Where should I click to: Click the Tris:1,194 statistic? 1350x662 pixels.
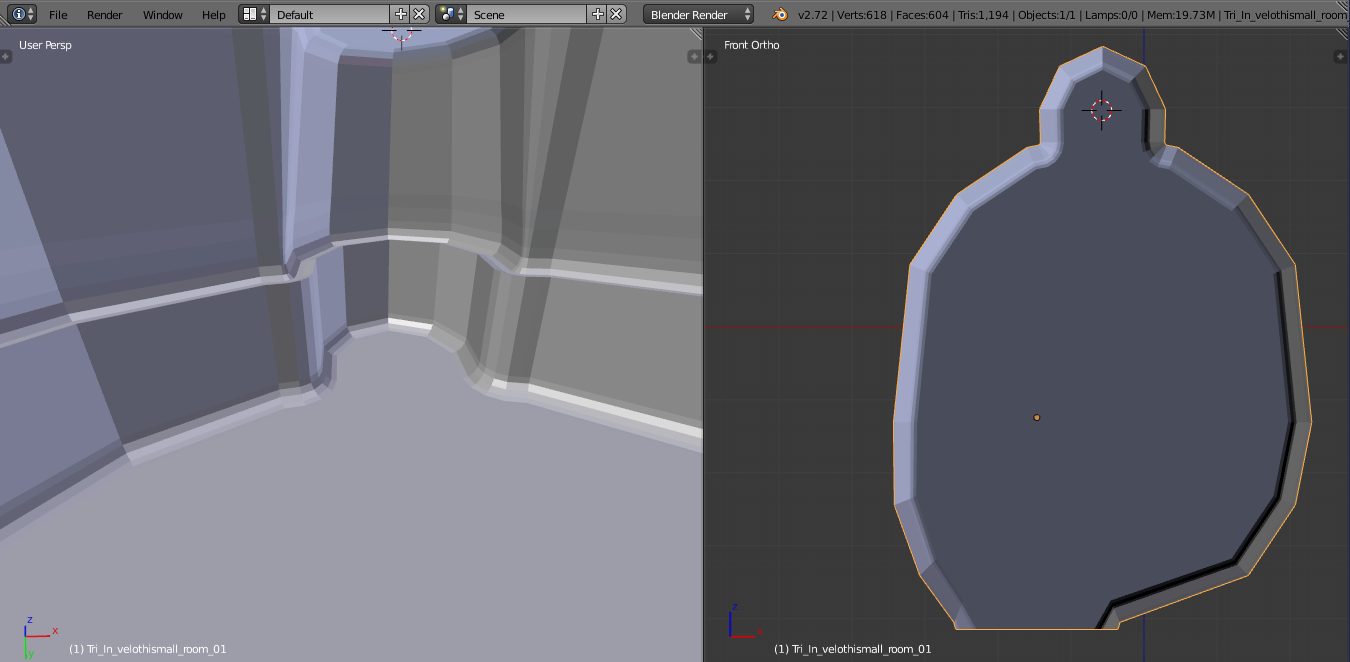tap(984, 15)
